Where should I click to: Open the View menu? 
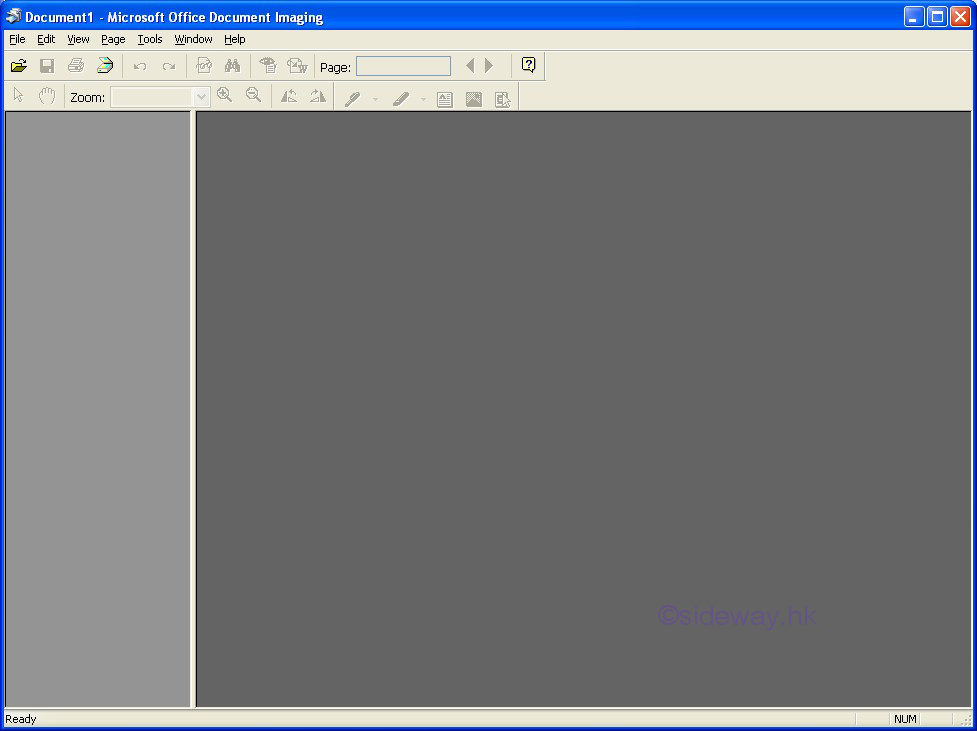tap(78, 39)
